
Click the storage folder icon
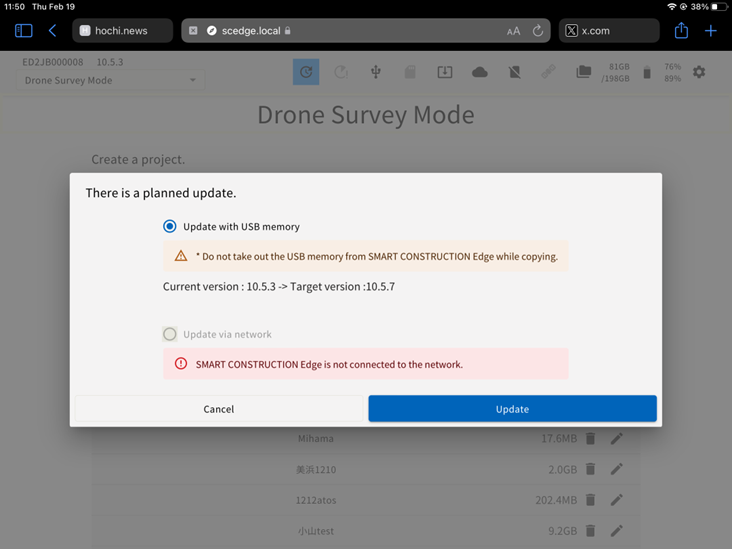583,72
